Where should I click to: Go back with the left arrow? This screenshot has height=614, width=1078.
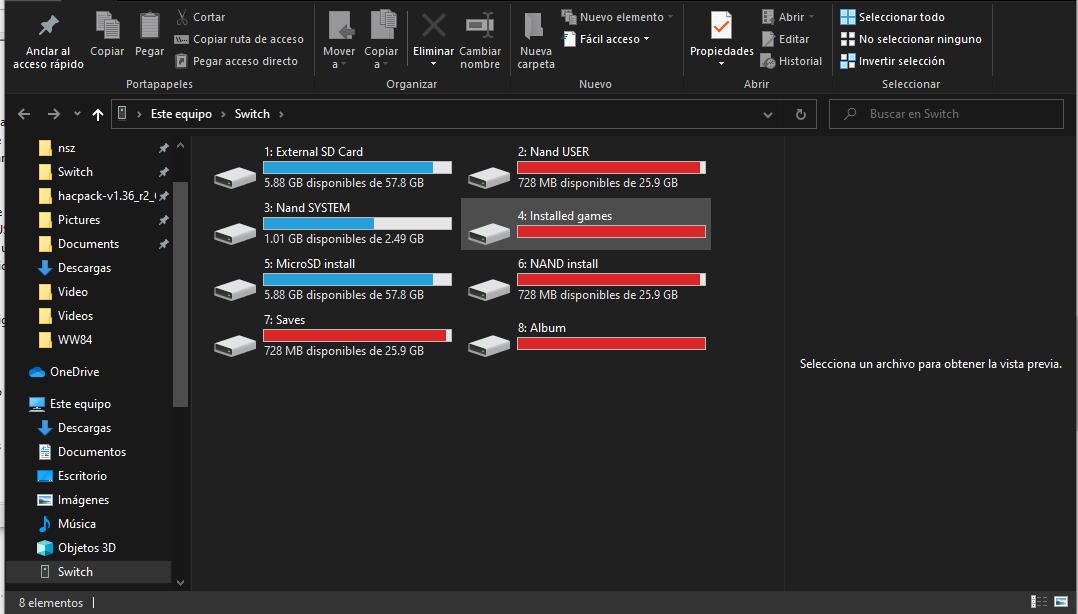[24, 114]
